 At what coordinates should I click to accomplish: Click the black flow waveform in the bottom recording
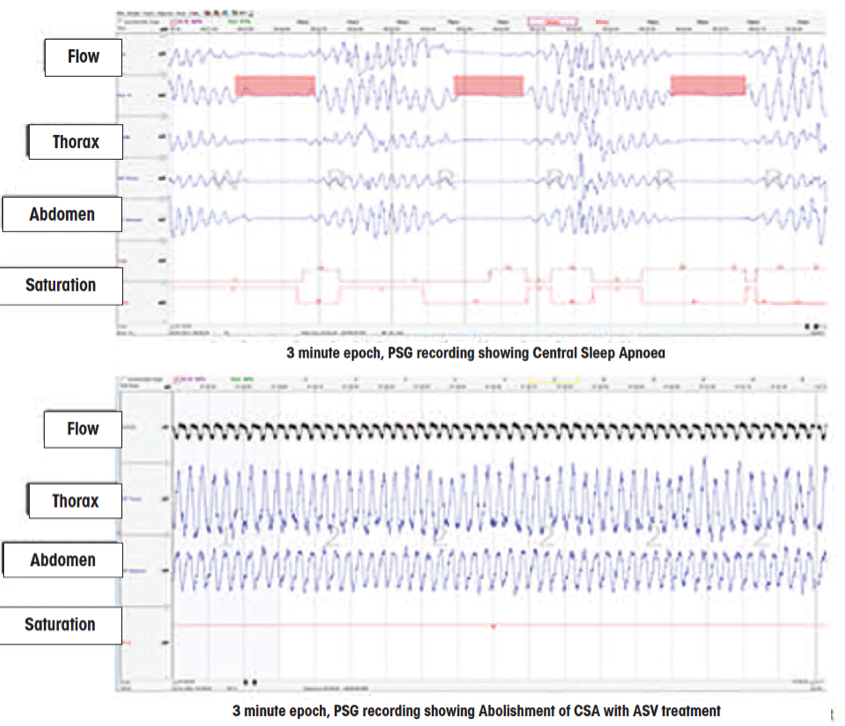(x=500, y=430)
